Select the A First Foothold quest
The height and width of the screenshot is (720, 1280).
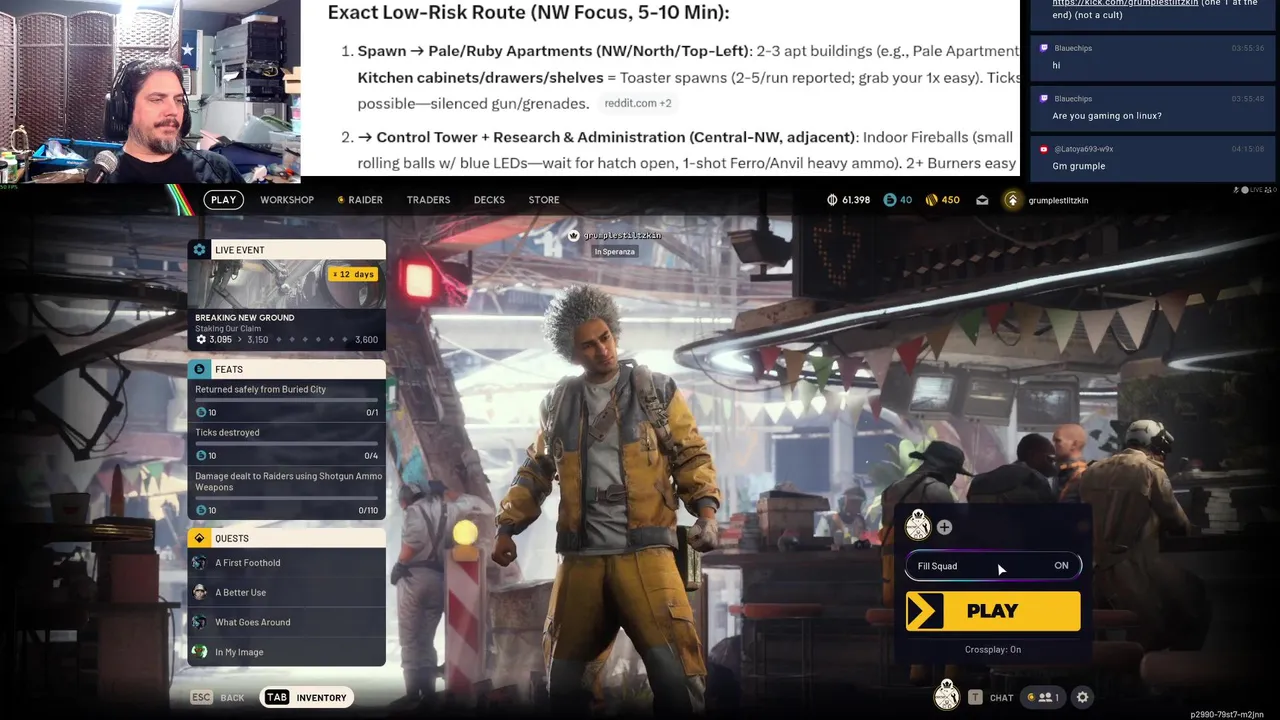pyautogui.click(x=286, y=563)
